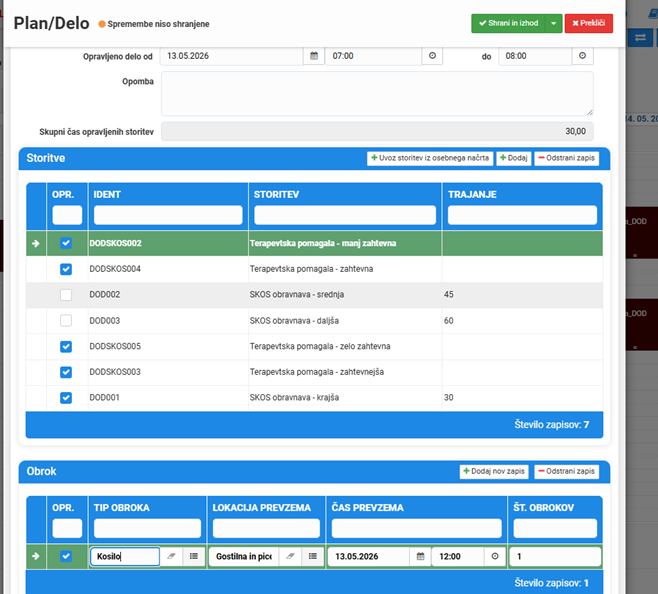Screen dimensions: 658x594
Task: Open clock picker for 07:00 start time
Action: (432, 56)
